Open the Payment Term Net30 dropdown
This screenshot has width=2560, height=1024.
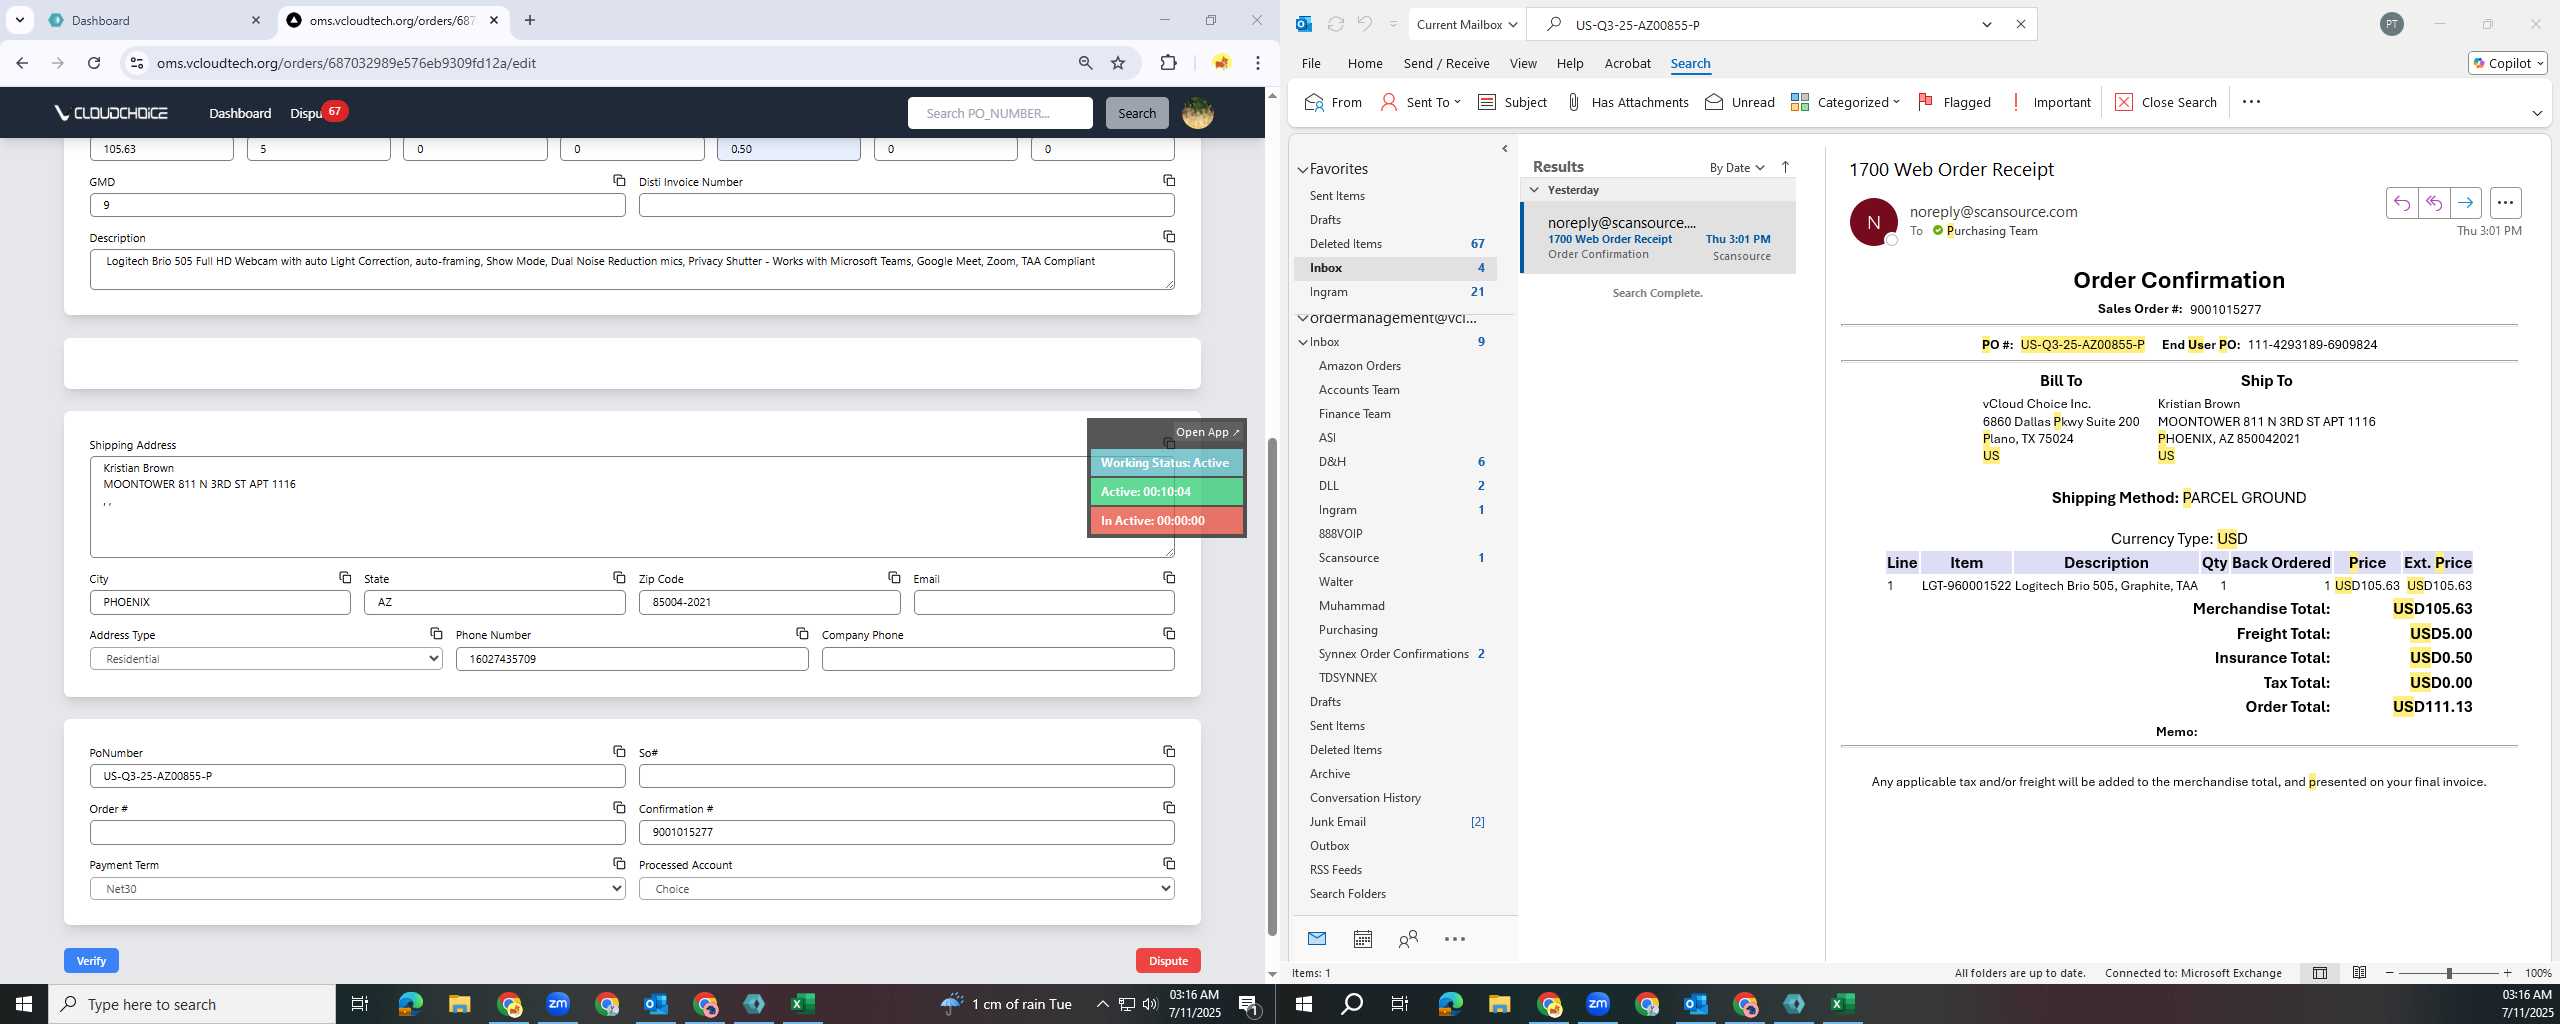357,888
